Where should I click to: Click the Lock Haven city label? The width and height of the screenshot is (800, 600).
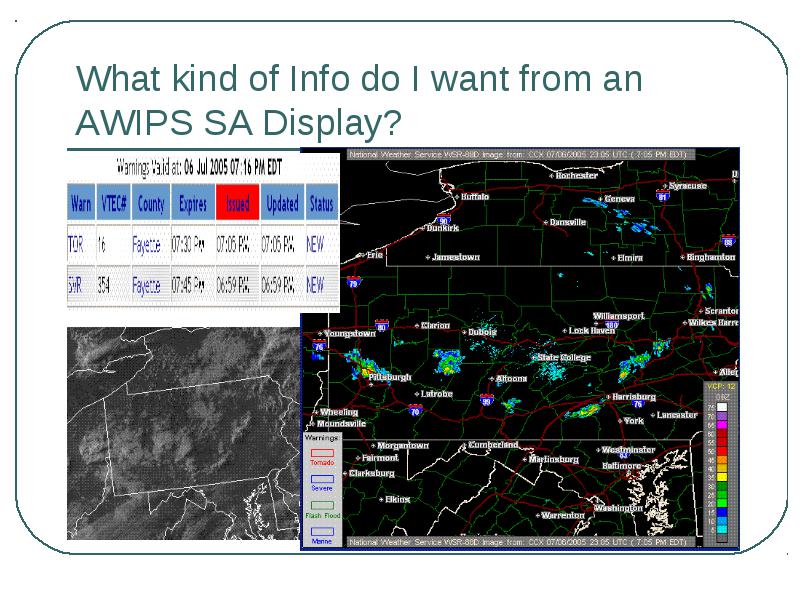click(x=592, y=331)
